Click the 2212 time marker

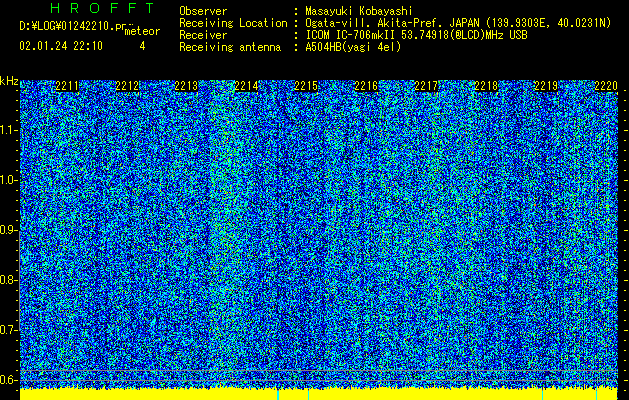[127, 86]
